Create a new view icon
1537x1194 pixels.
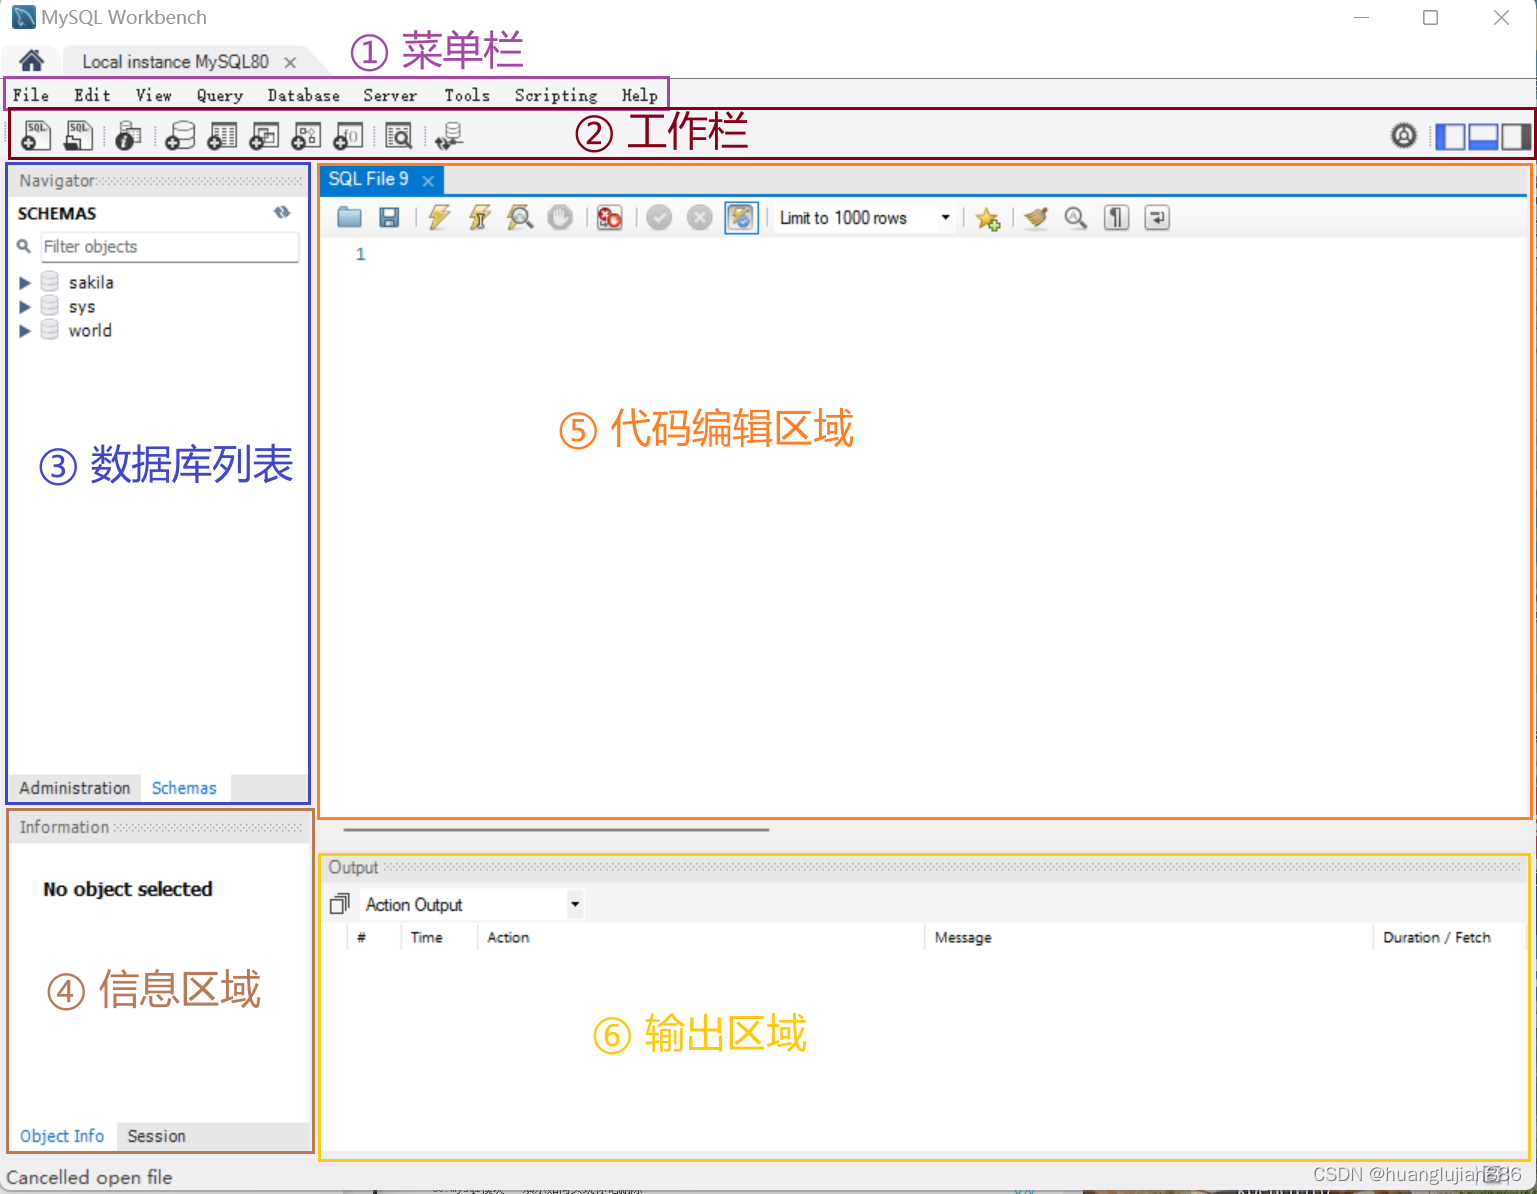pyautogui.click(x=264, y=135)
